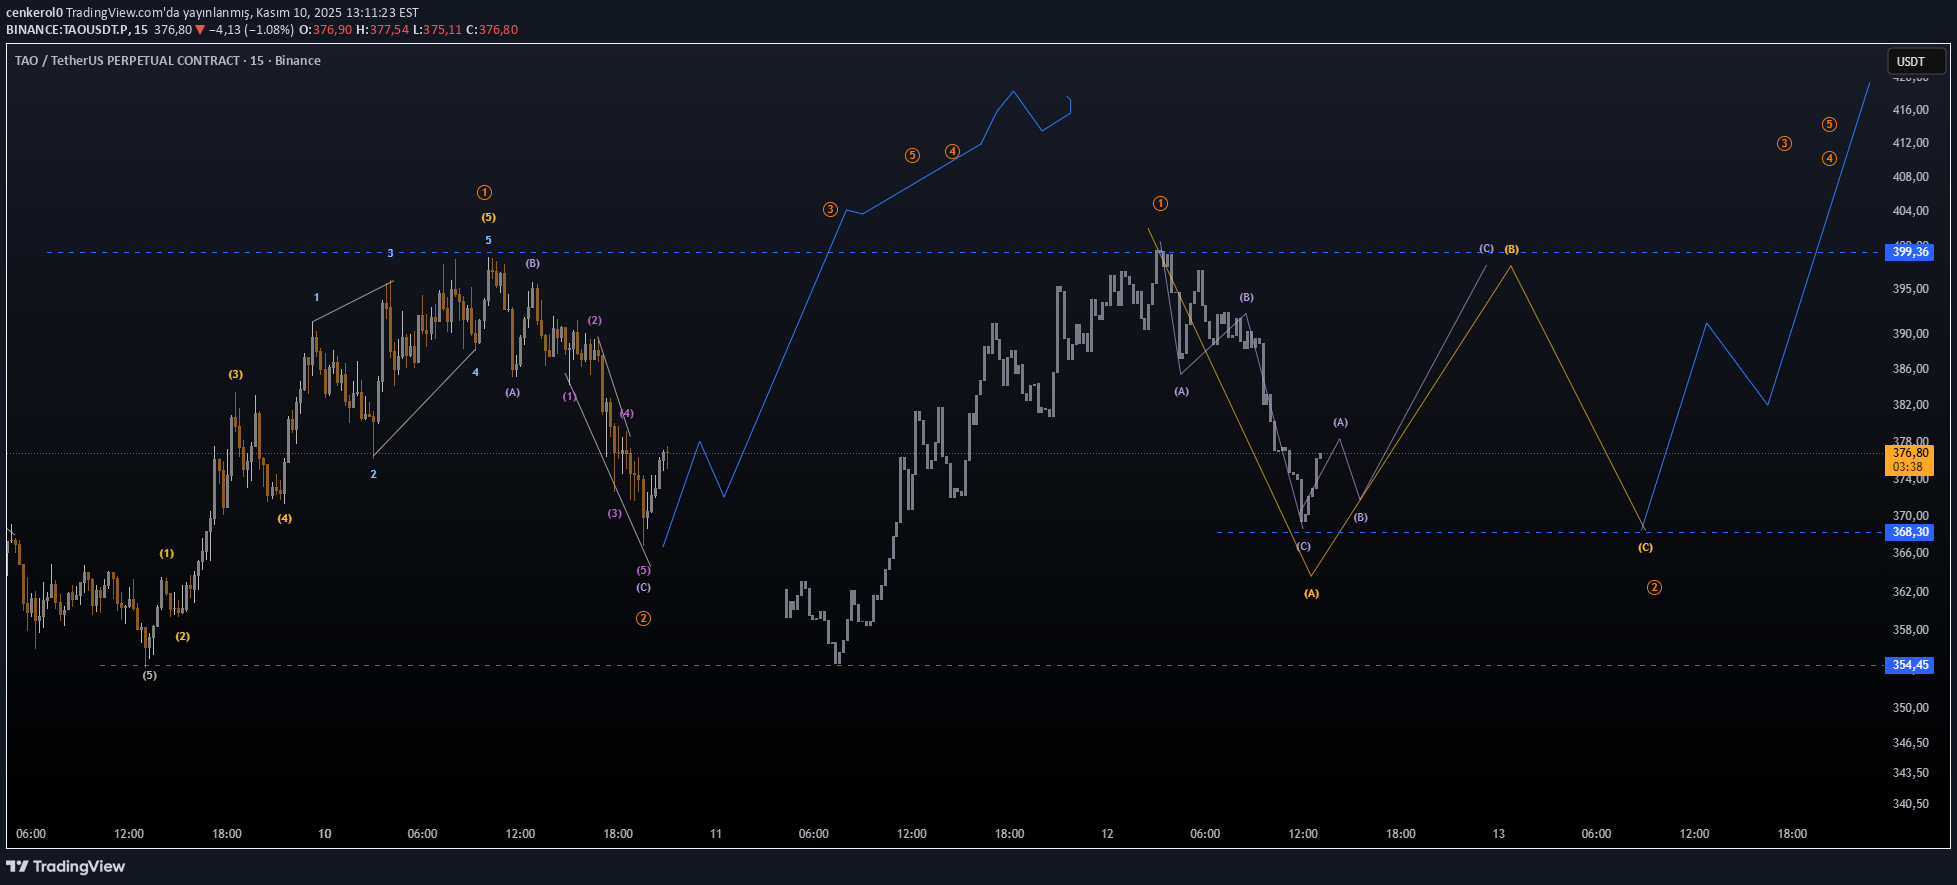Click the 354,45 support level price tag

[x=1909, y=665]
